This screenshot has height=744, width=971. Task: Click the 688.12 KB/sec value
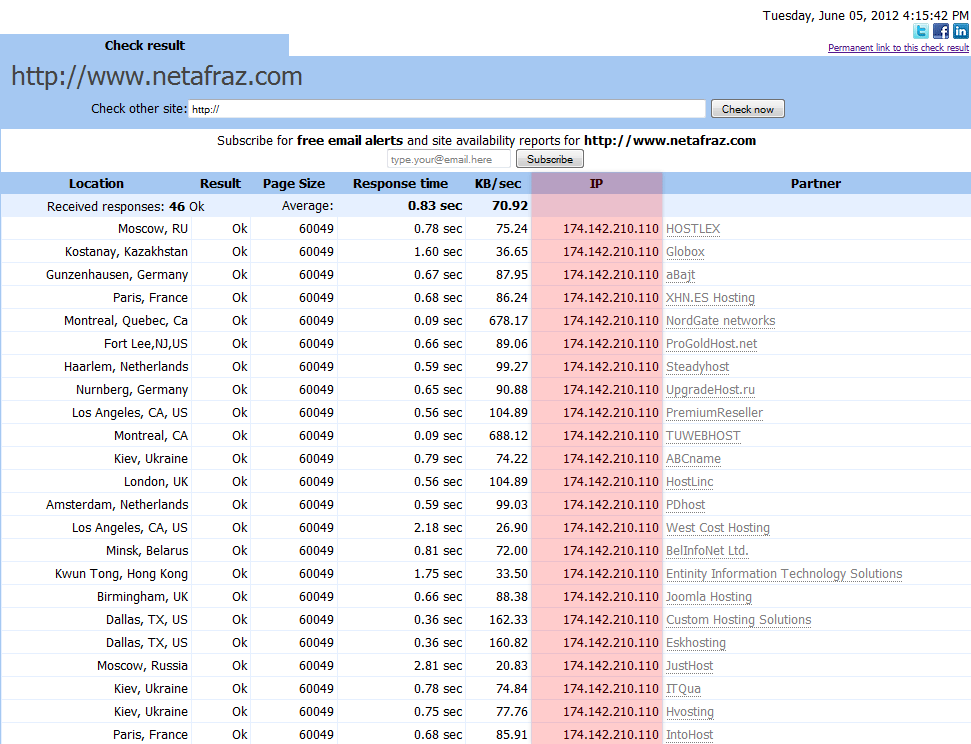tap(508, 435)
